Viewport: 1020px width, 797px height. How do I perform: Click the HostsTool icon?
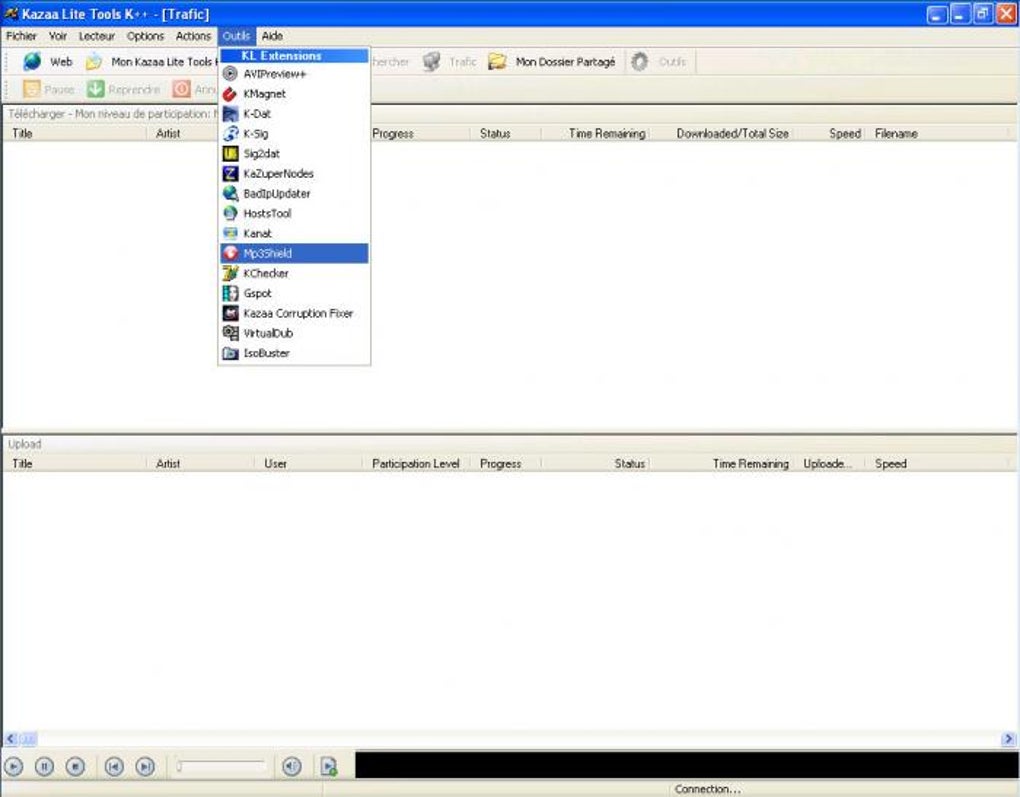pos(230,213)
